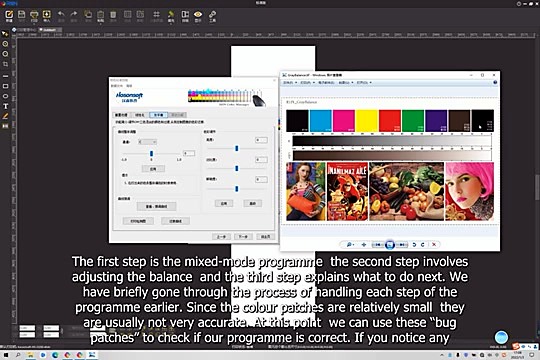This screenshot has height=360, width=540.
Task: Open the fifth (Open) menu in photo viewer
Action: point(364,83)
